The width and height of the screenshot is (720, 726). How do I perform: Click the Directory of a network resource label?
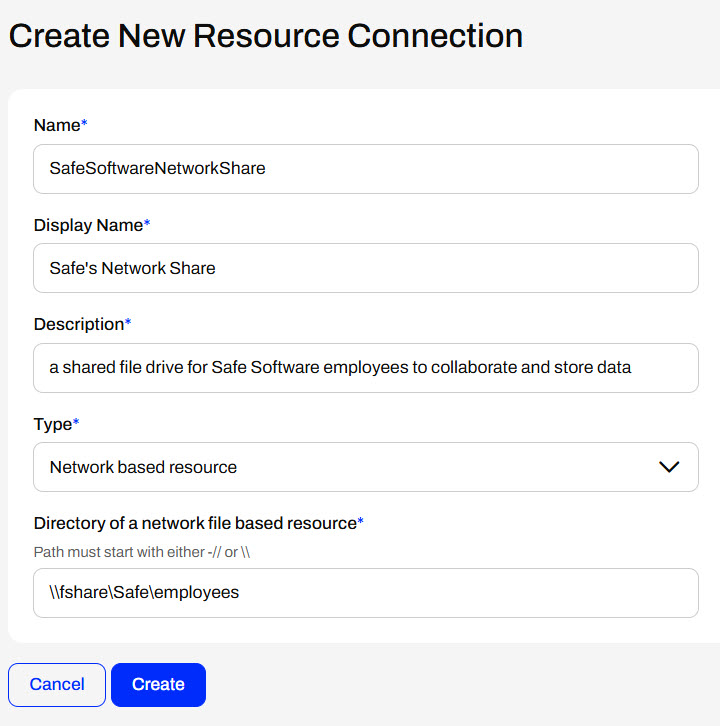tap(195, 524)
